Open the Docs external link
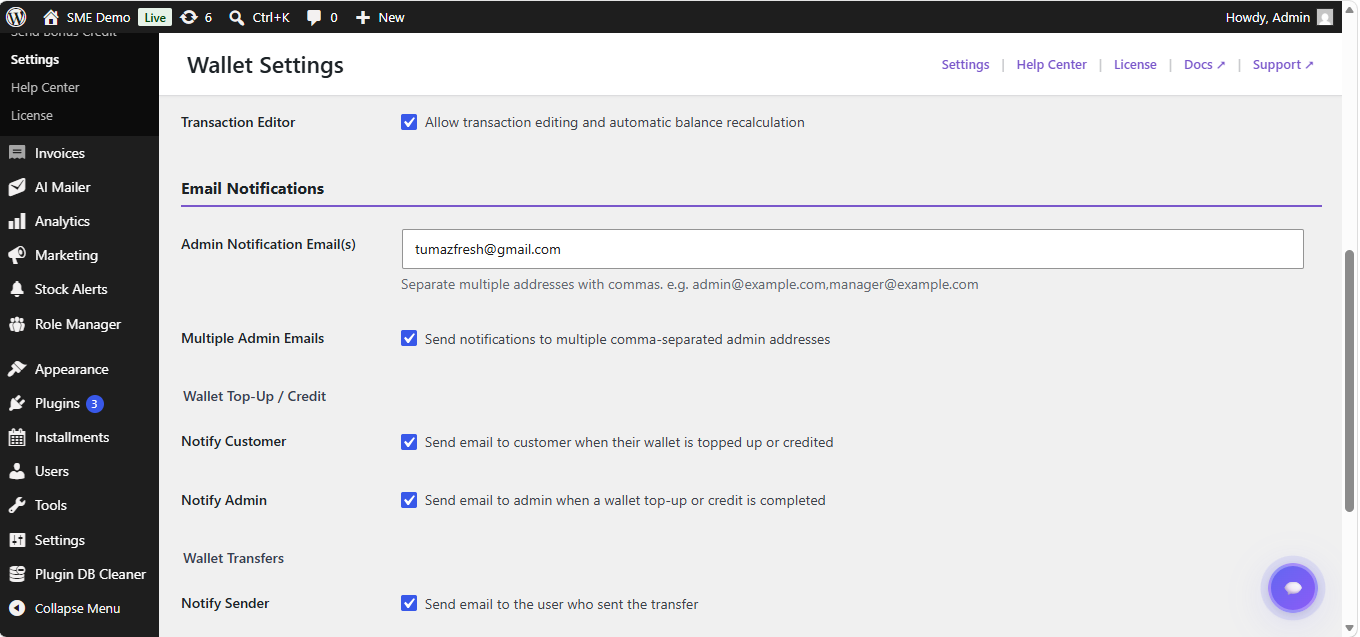The width and height of the screenshot is (1360, 637). [x=1204, y=64]
